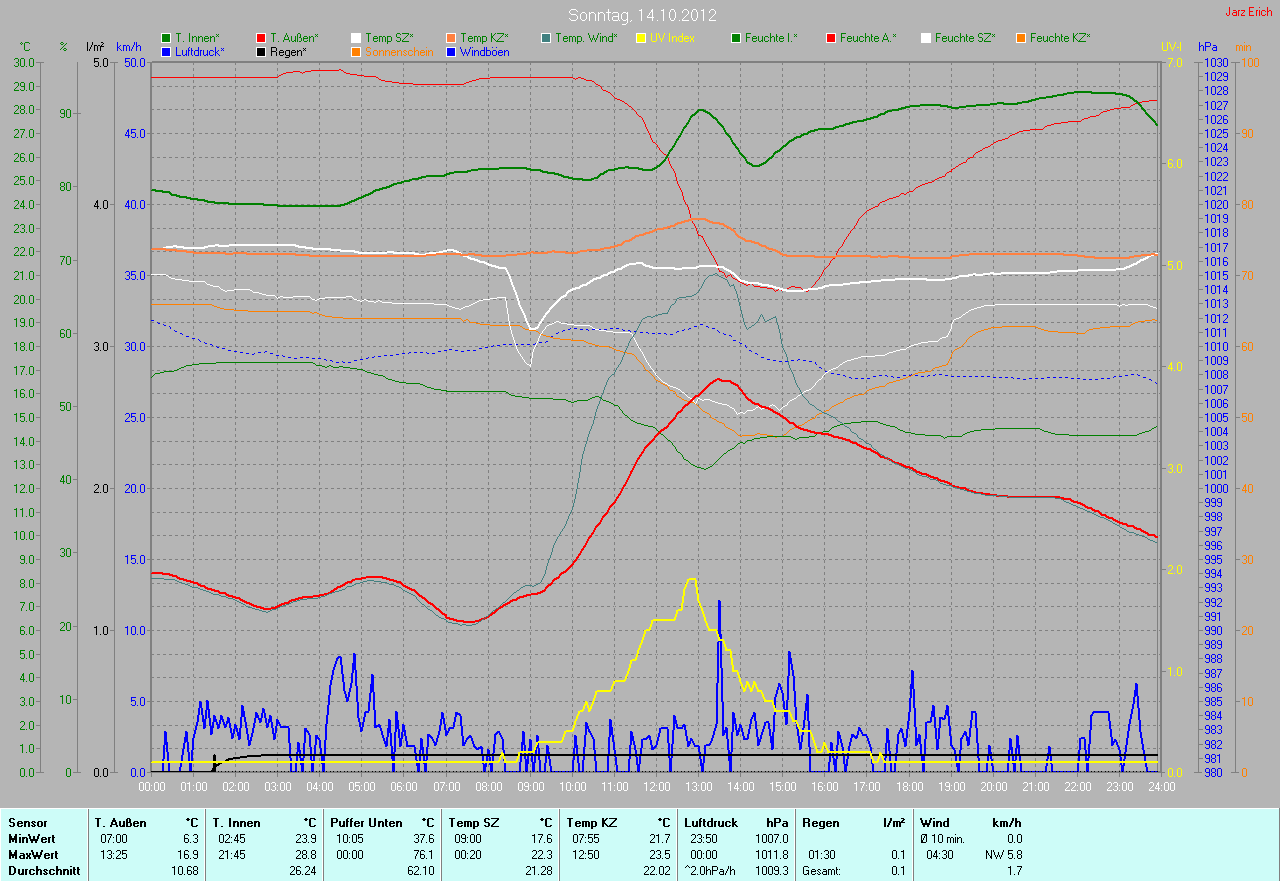Click the T. Innen column header in table
This screenshot has height=881, width=1280.
pyautogui.click(x=237, y=823)
